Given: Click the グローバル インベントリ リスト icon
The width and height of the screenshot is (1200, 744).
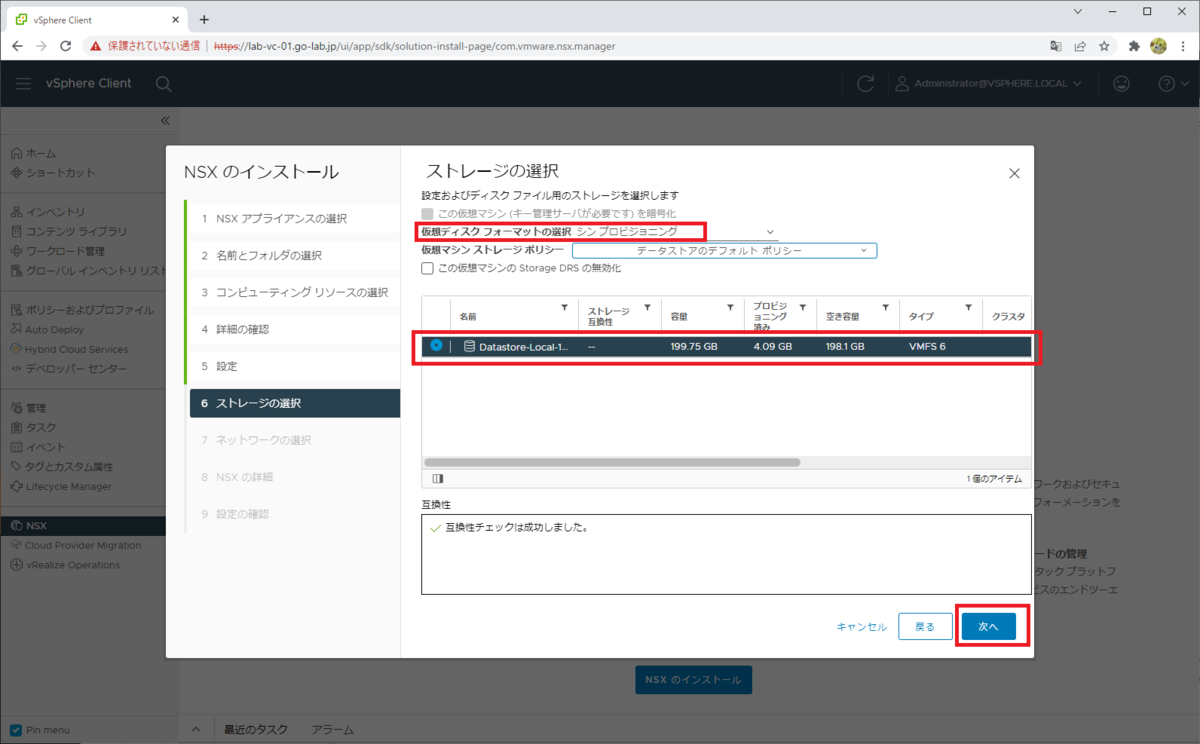Looking at the screenshot, I should [x=17, y=270].
